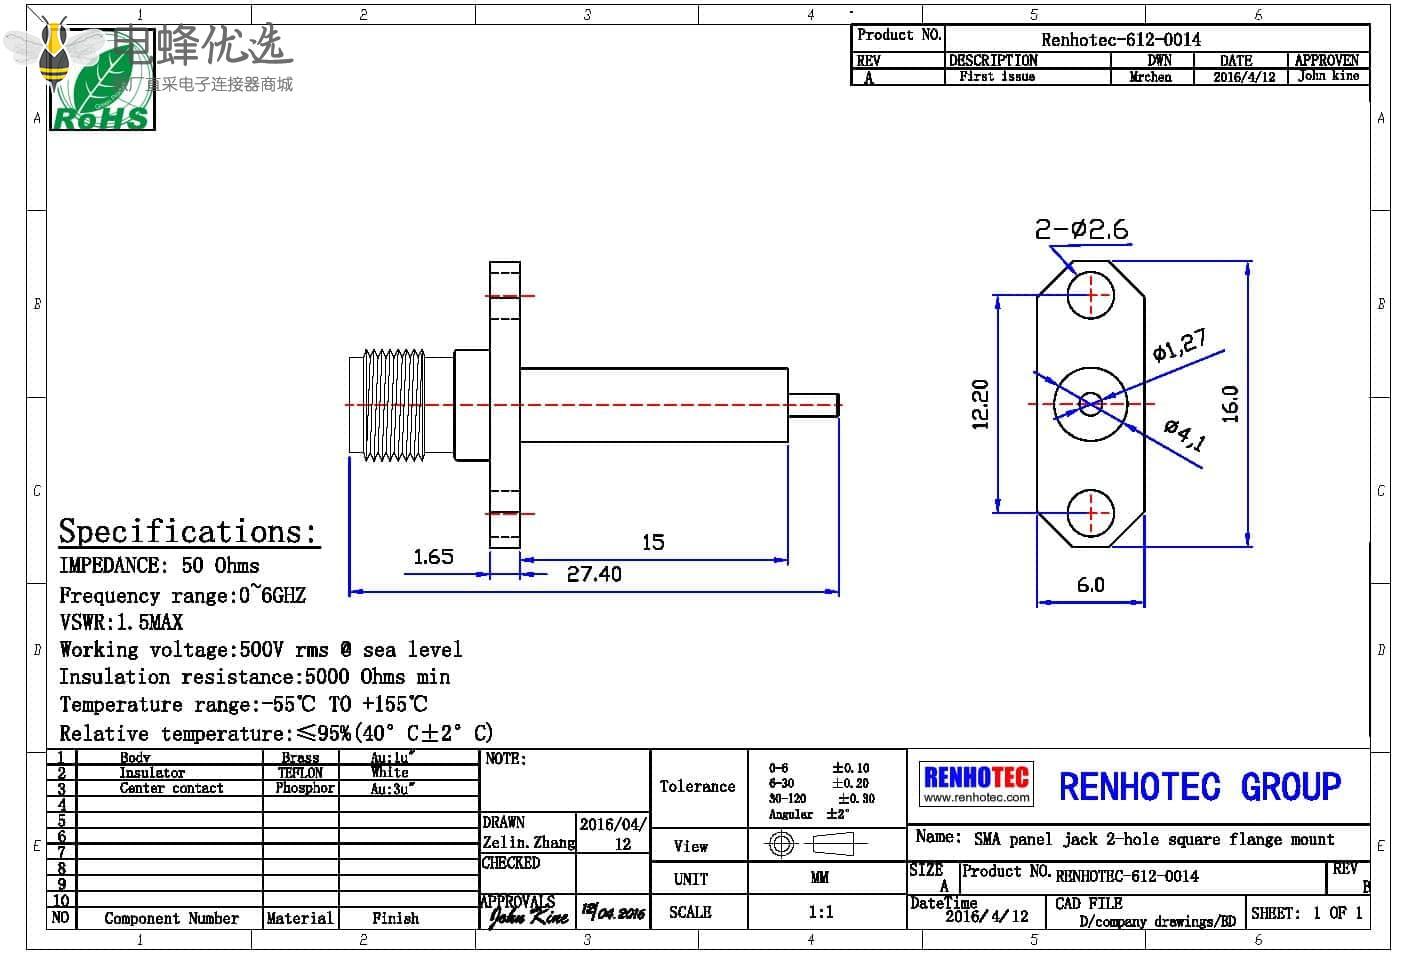Click the Specifications heading
Image resolution: width=1417 pixels, height=954 pixels.
187,531
